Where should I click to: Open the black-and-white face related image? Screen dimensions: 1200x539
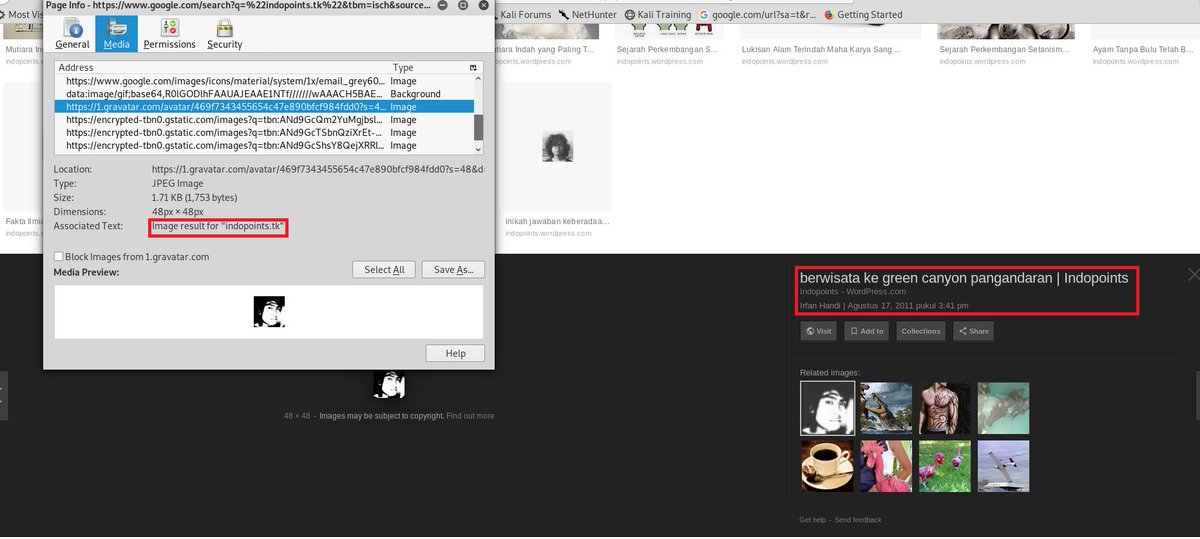(827, 409)
